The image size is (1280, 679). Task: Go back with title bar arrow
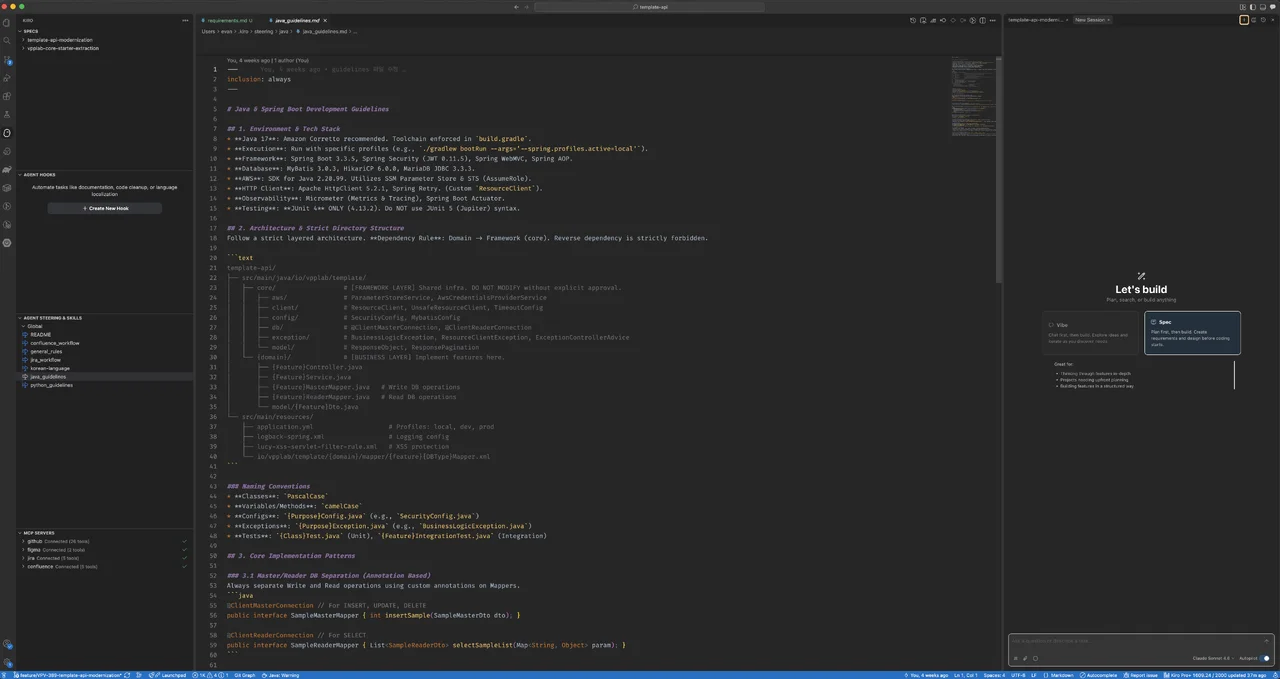tap(516, 6)
